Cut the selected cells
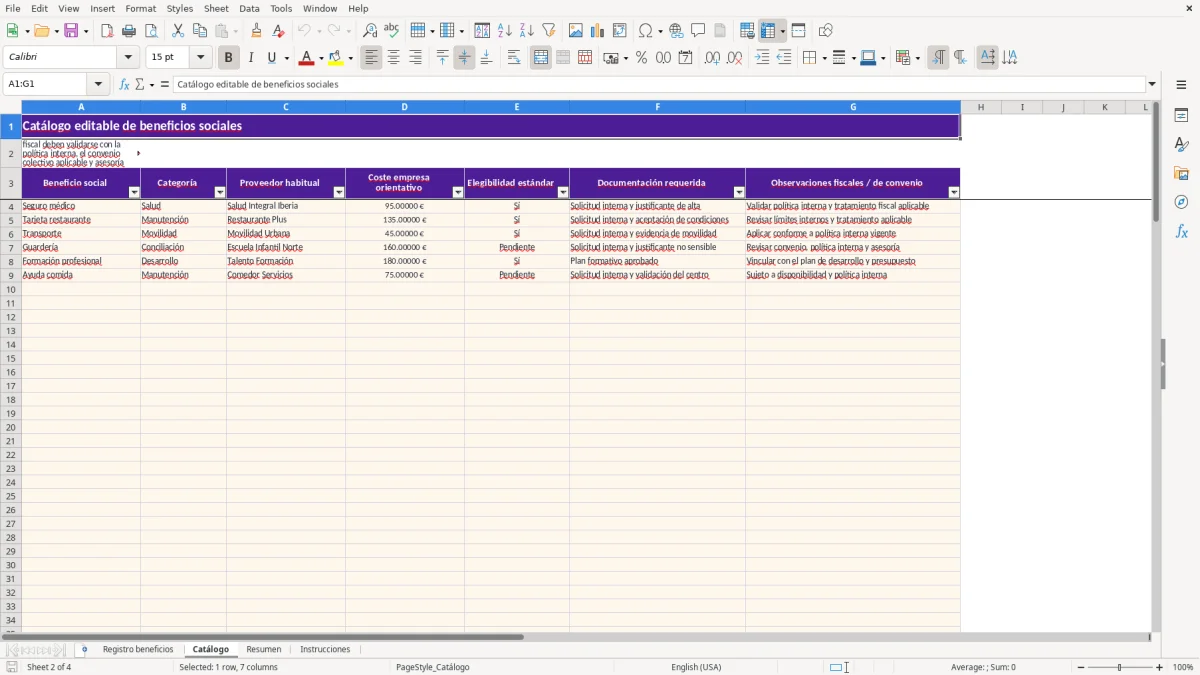 tap(178, 31)
